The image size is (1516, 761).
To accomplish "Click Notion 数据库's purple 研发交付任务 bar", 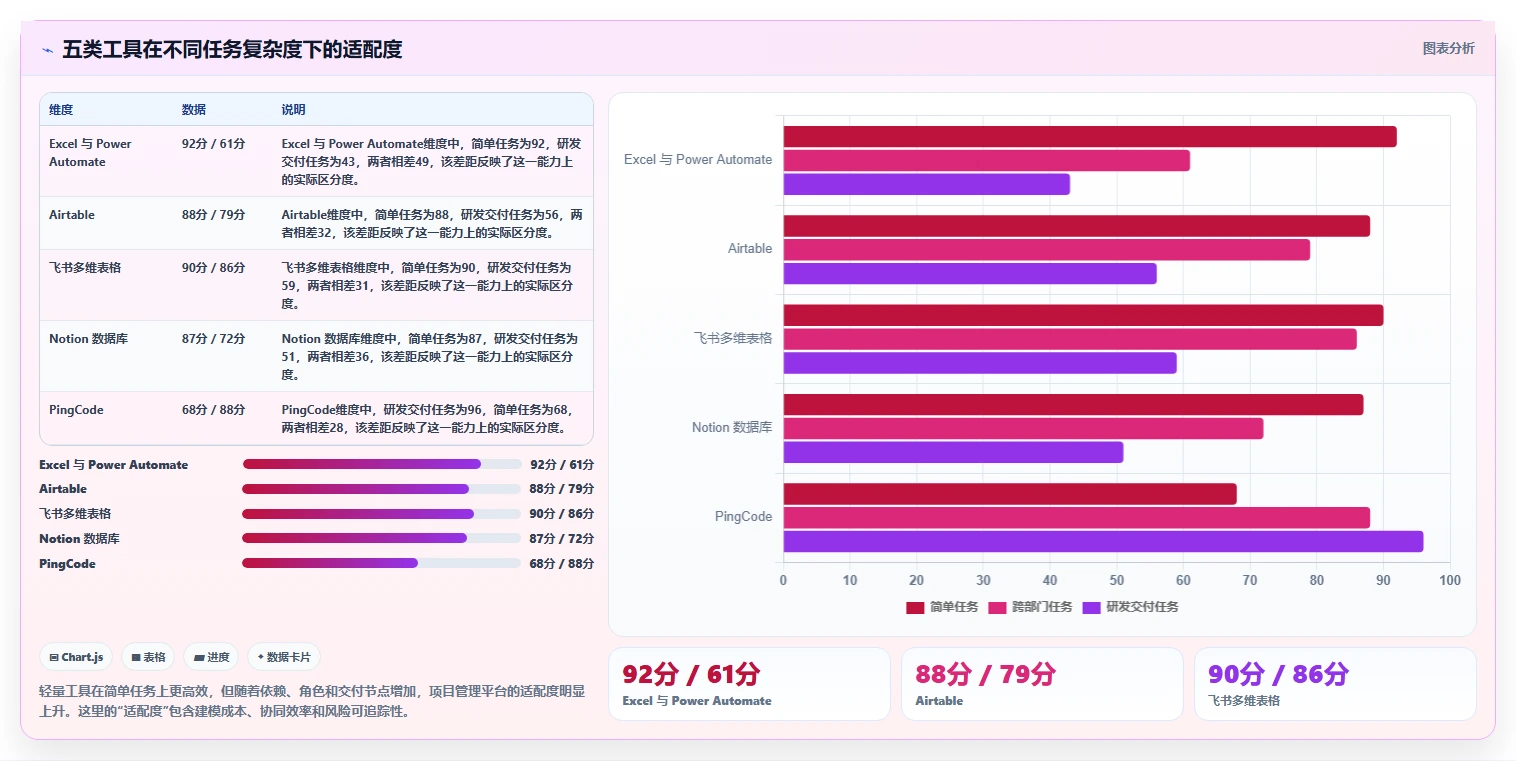I will 953,452.
